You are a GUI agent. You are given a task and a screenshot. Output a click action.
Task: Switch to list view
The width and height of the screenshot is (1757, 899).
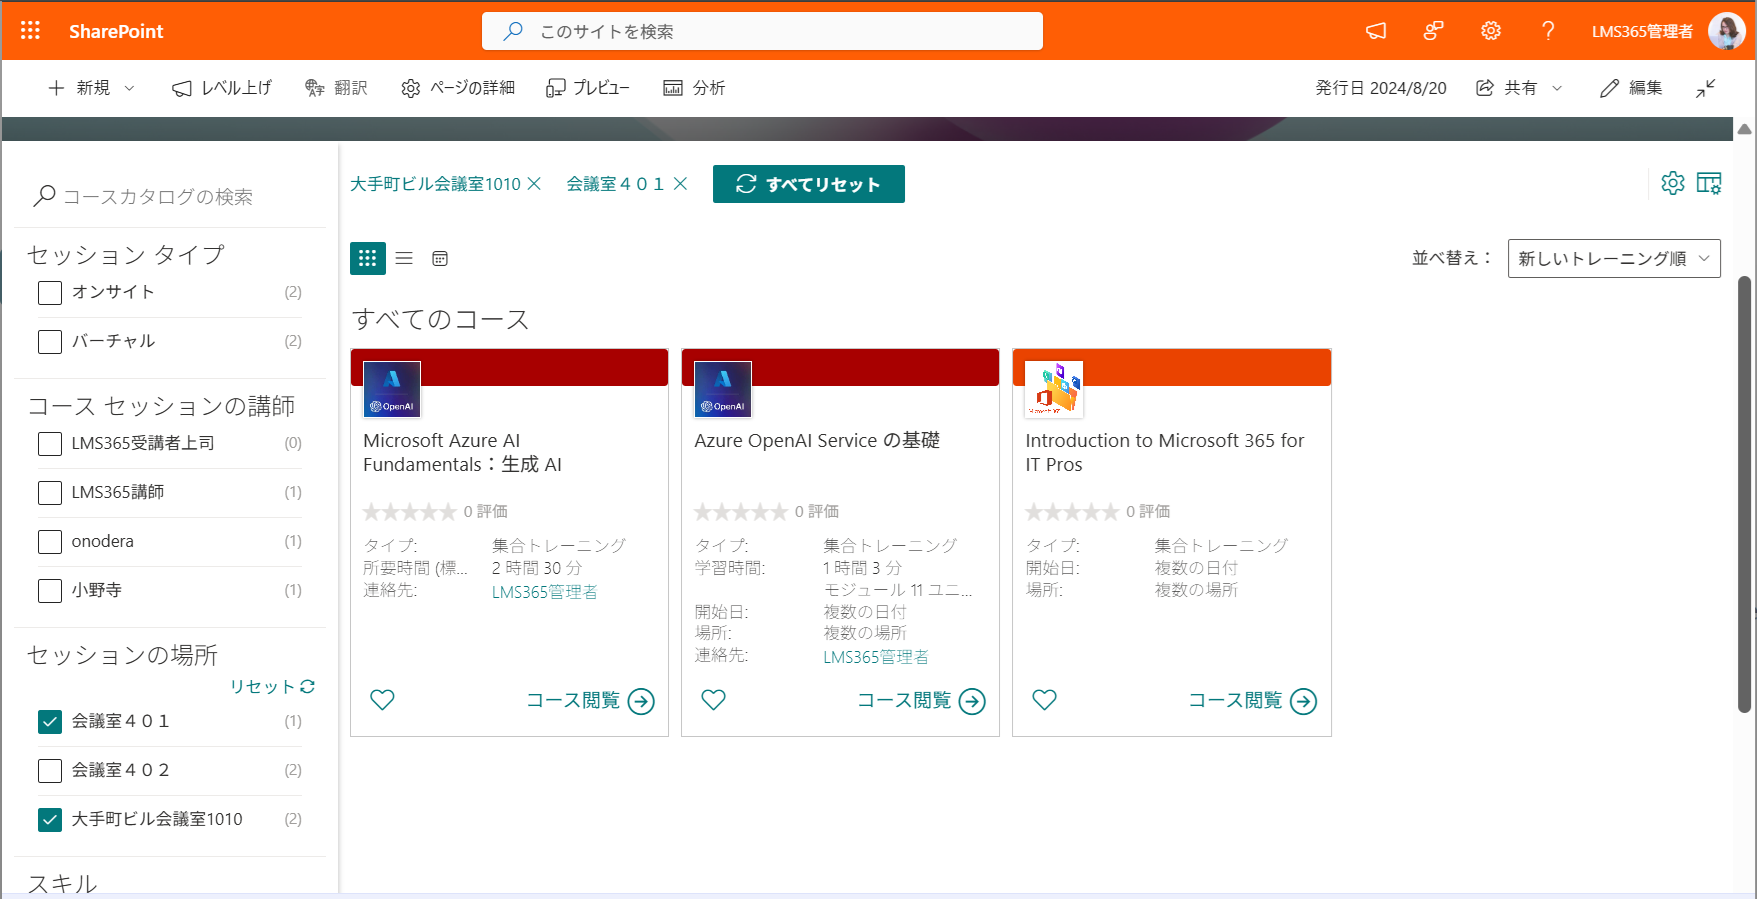coord(404,258)
